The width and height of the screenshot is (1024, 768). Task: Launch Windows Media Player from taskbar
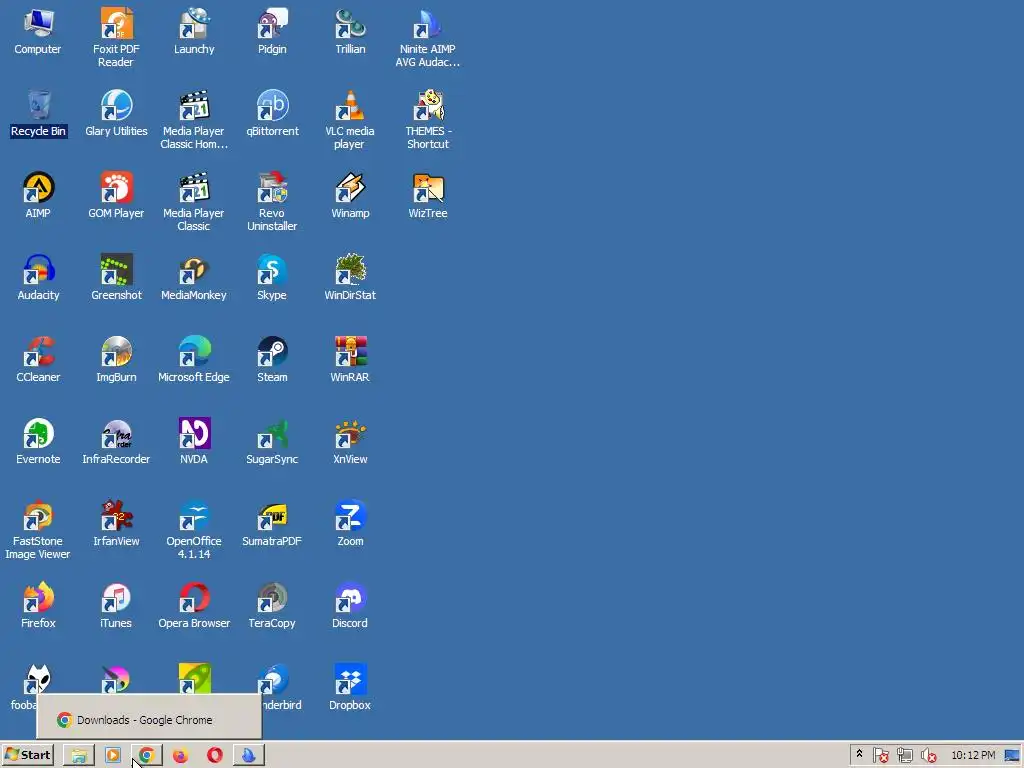pos(113,756)
